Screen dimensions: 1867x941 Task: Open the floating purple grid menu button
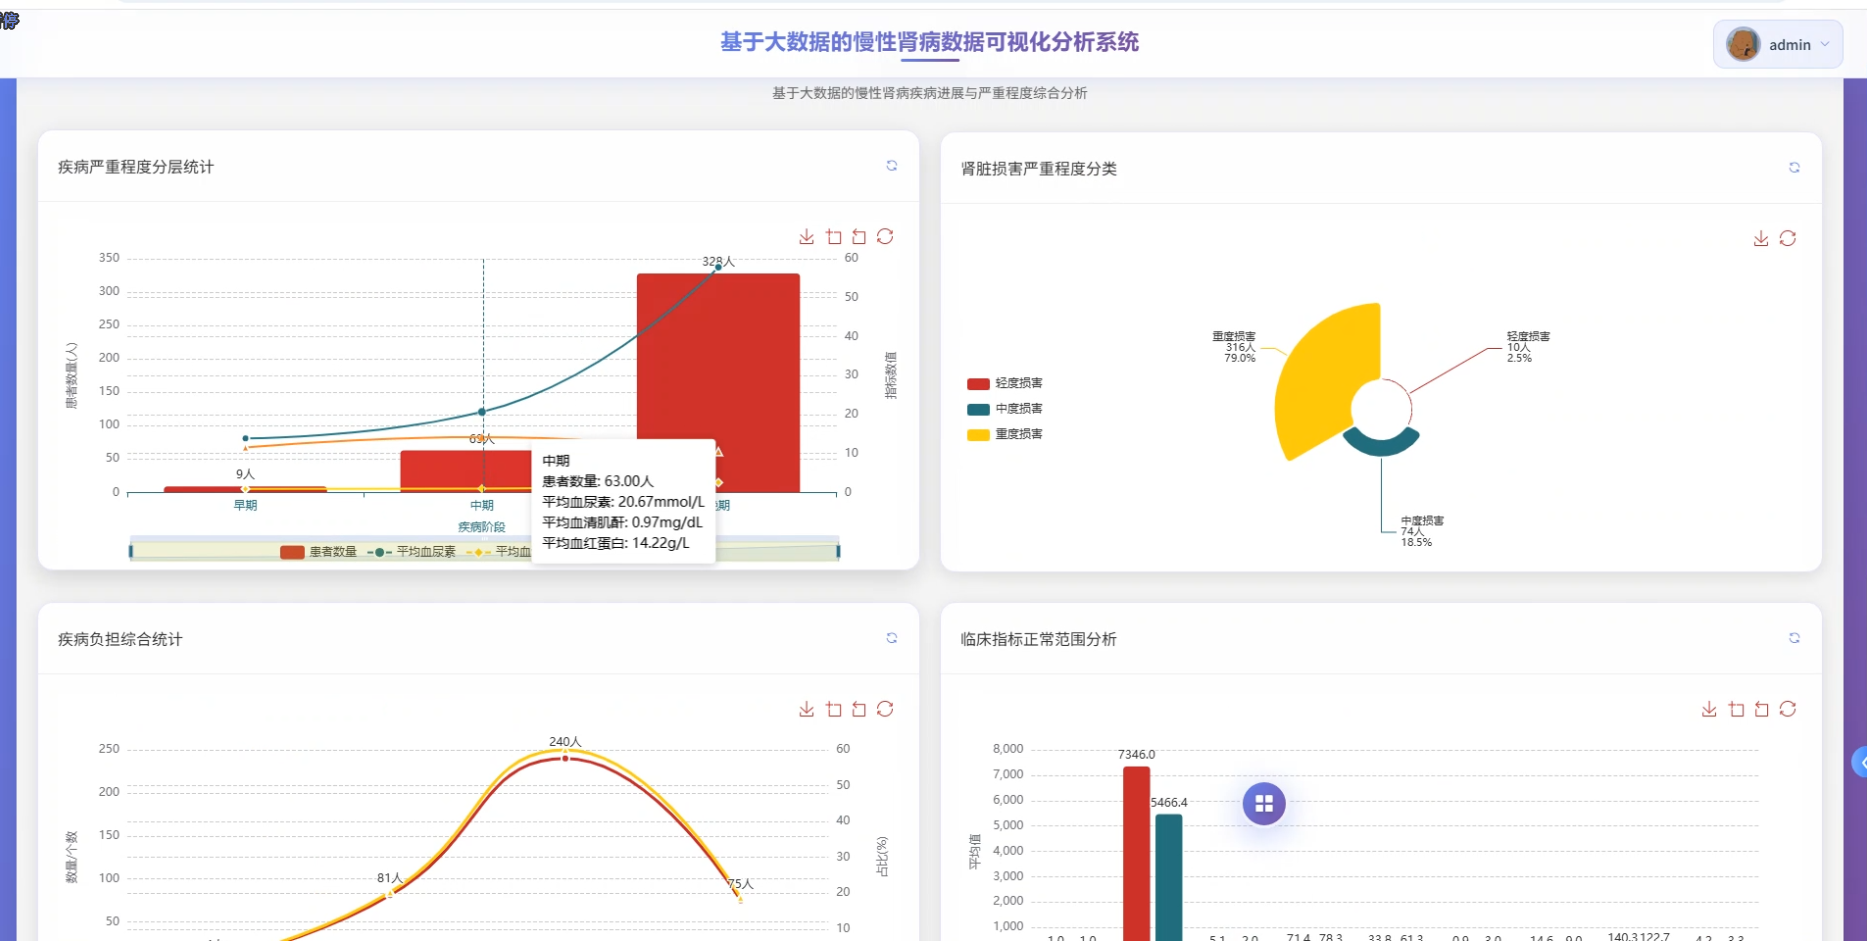coord(1264,803)
